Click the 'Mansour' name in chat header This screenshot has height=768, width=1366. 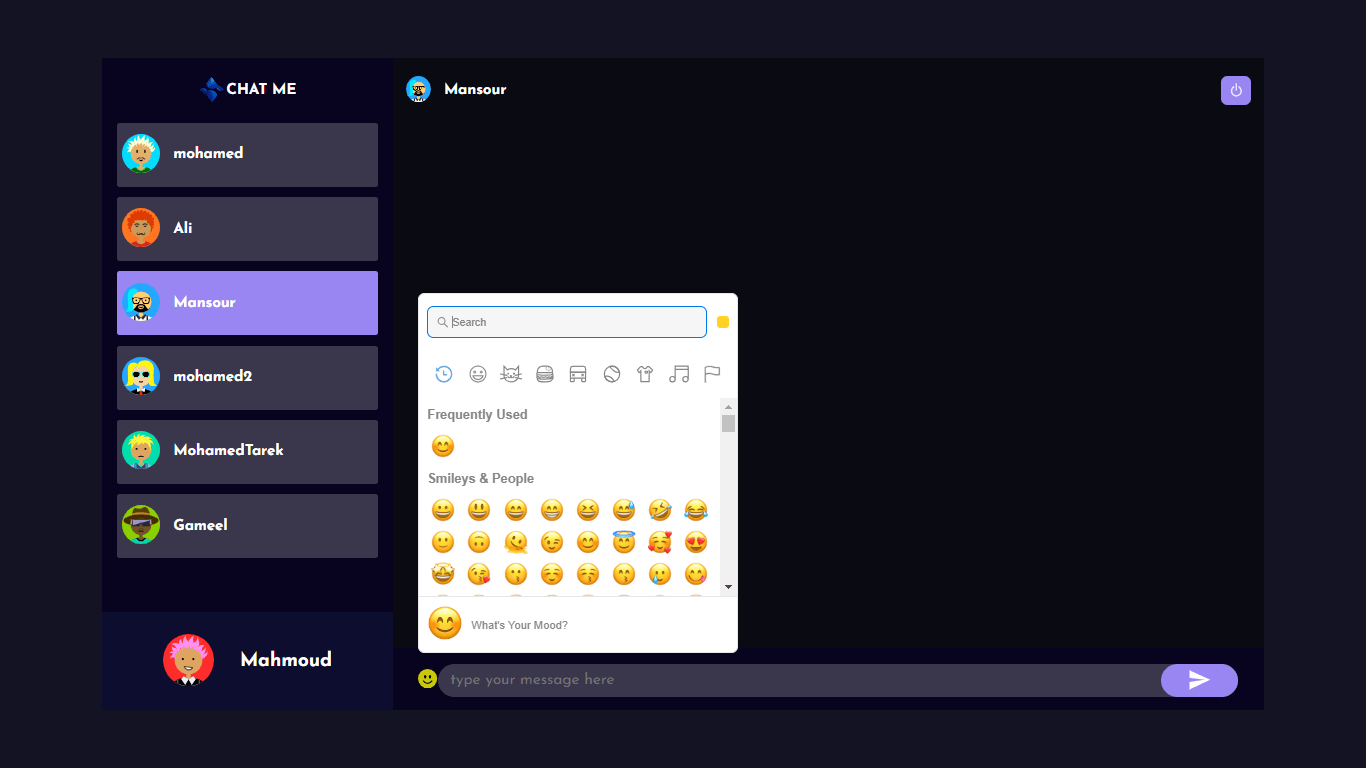pos(475,89)
